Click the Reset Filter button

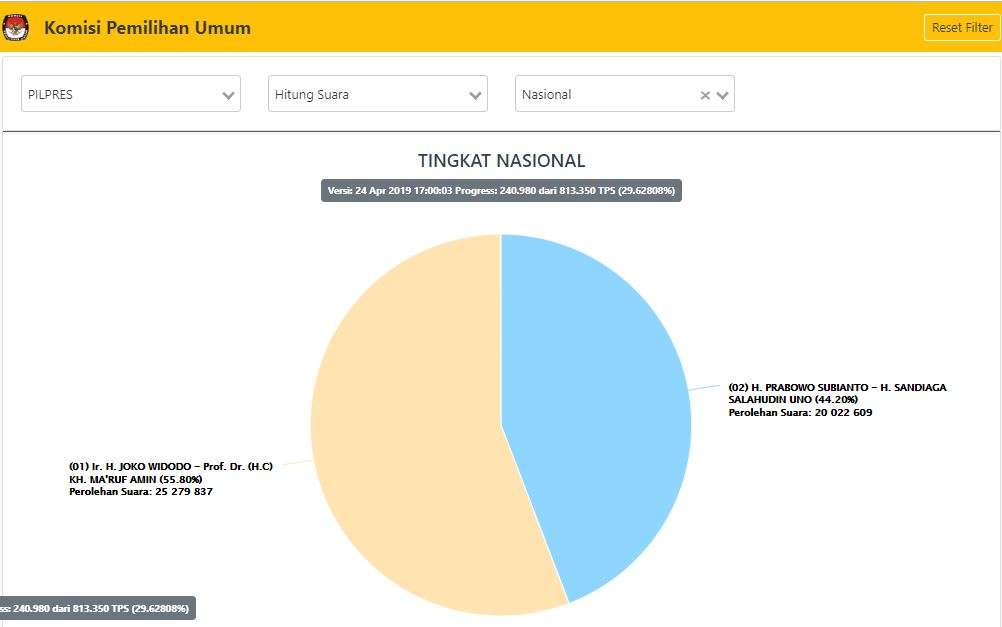[x=962, y=27]
